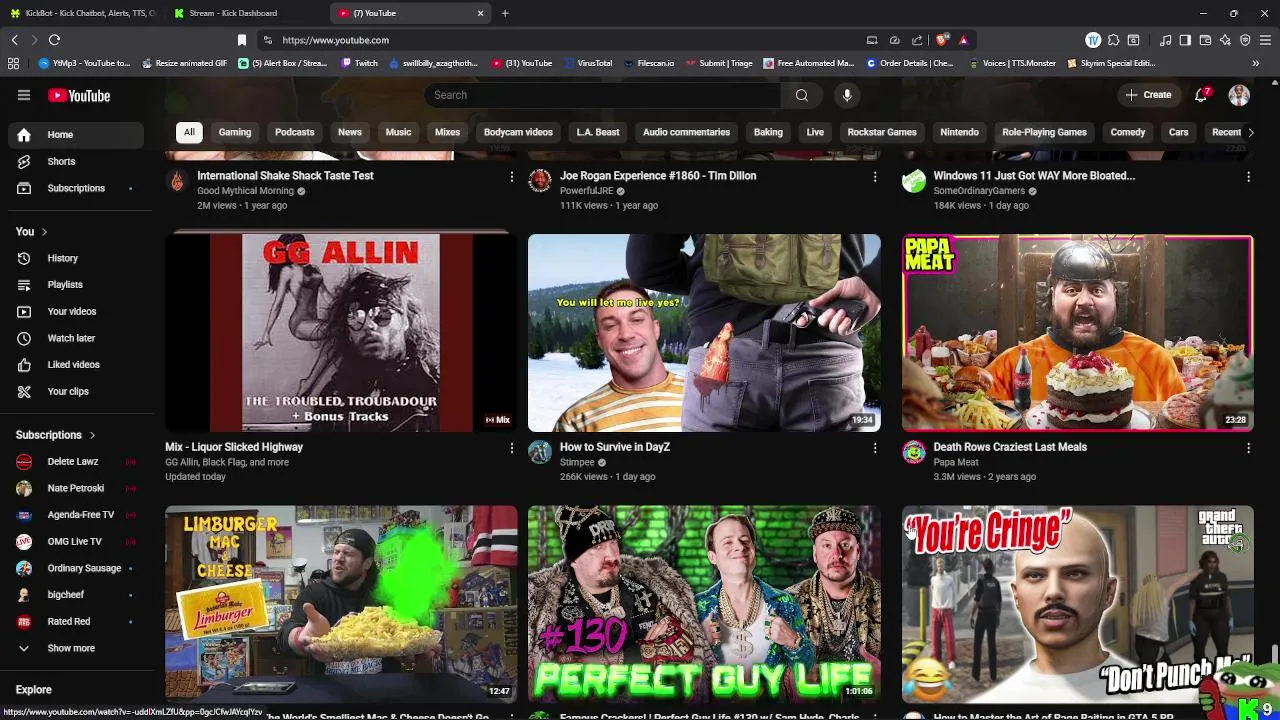The width and height of the screenshot is (1280, 720).
Task: Open the media control music note icon
Action: click(1165, 40)
